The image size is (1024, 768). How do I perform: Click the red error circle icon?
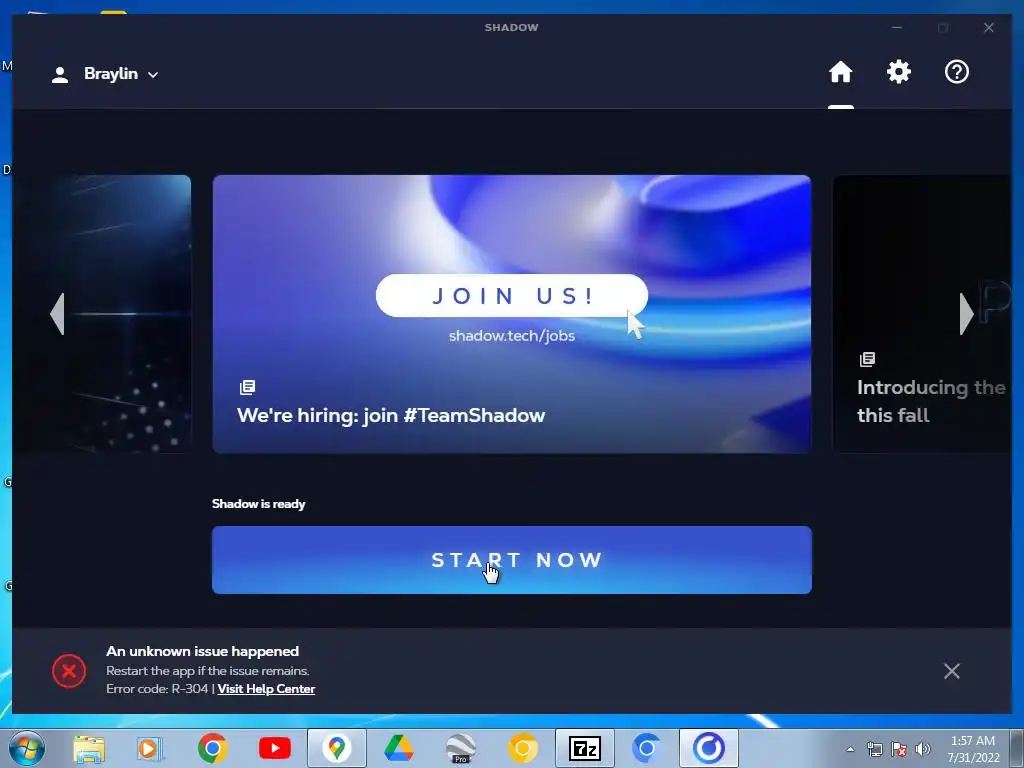pyautogui.click(x=69, y=671)
